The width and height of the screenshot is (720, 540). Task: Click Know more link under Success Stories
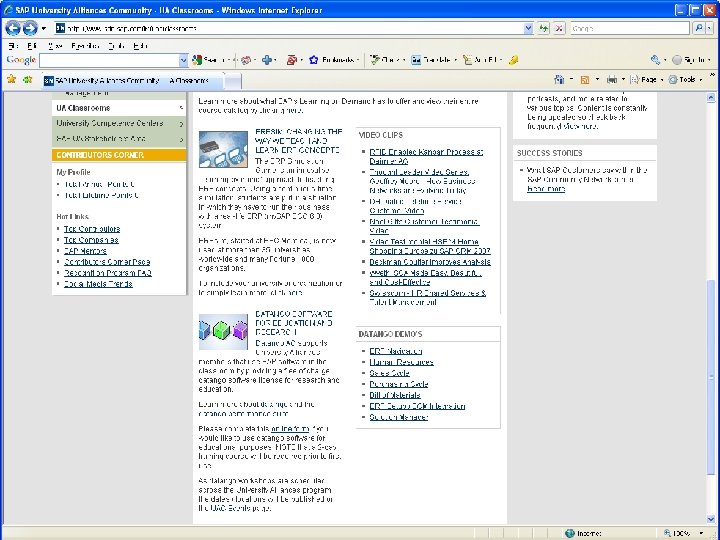pos(546,189)
